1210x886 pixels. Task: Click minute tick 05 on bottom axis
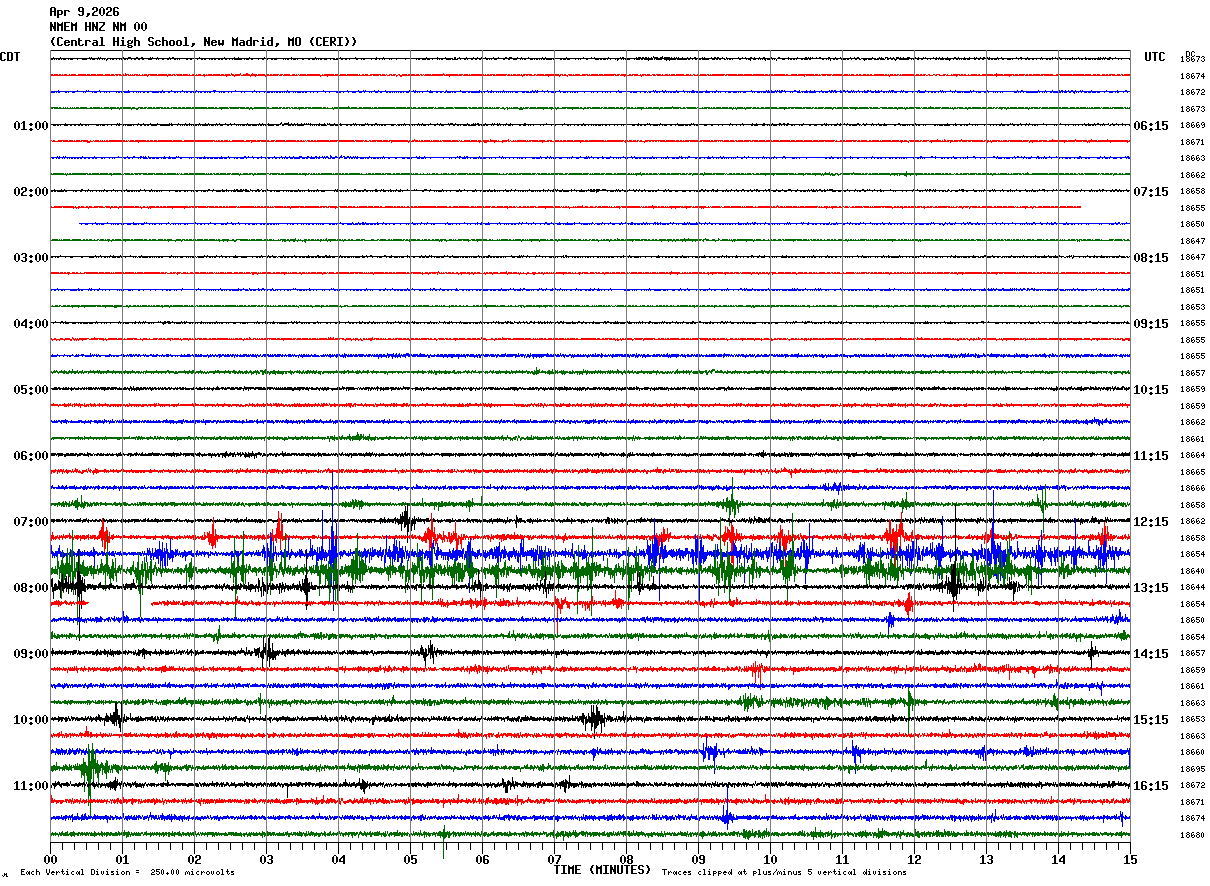coord(410,859)
